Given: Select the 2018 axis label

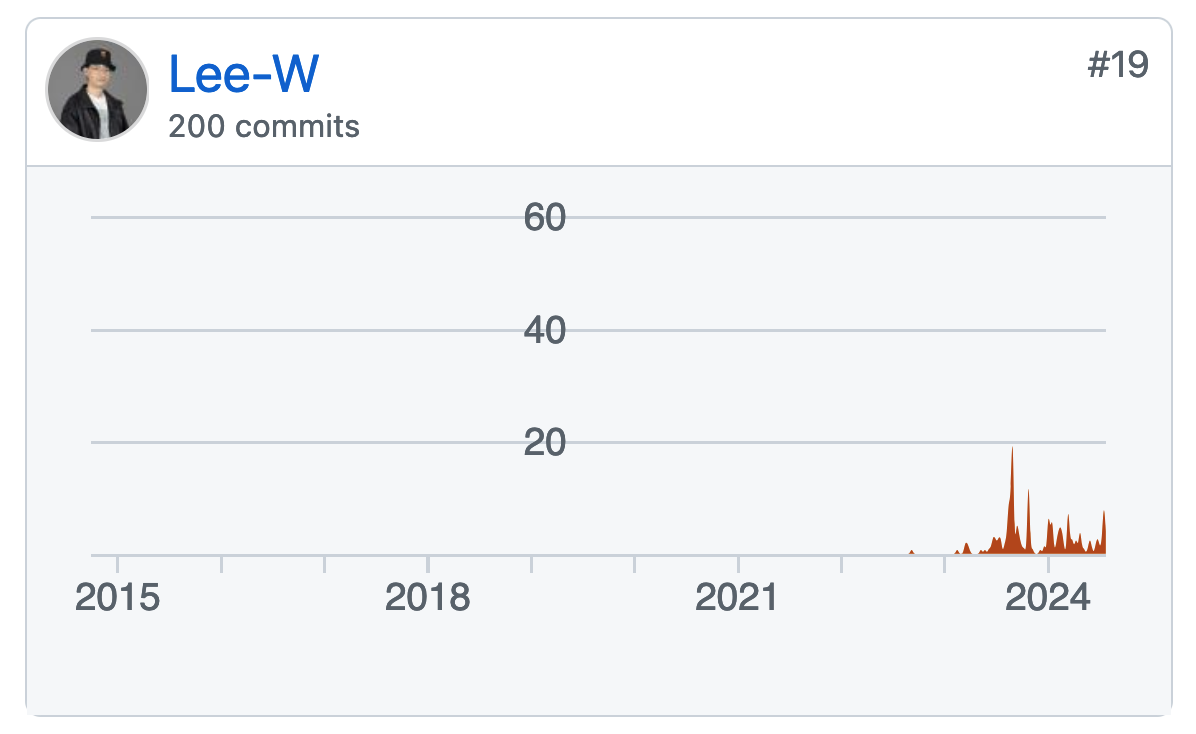Looking at the screenshot, I should pos(427,597).
